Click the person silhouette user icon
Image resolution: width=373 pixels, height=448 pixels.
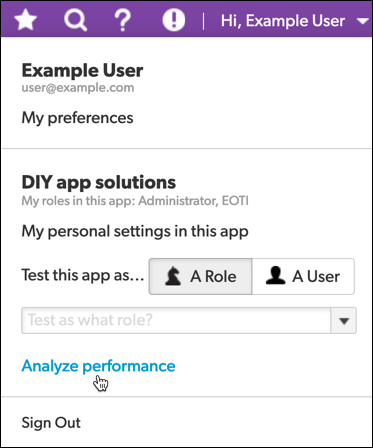(x=275, y=276)
